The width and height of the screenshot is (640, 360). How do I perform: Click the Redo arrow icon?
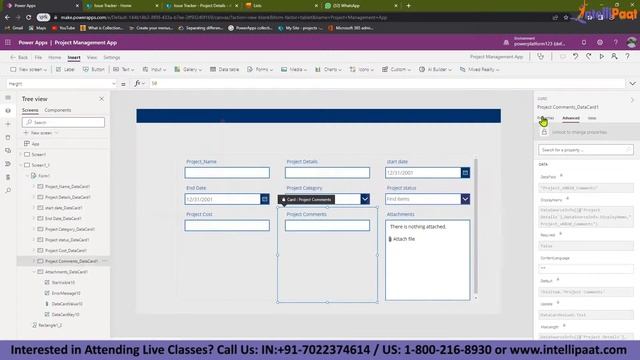tap(589, 57)
